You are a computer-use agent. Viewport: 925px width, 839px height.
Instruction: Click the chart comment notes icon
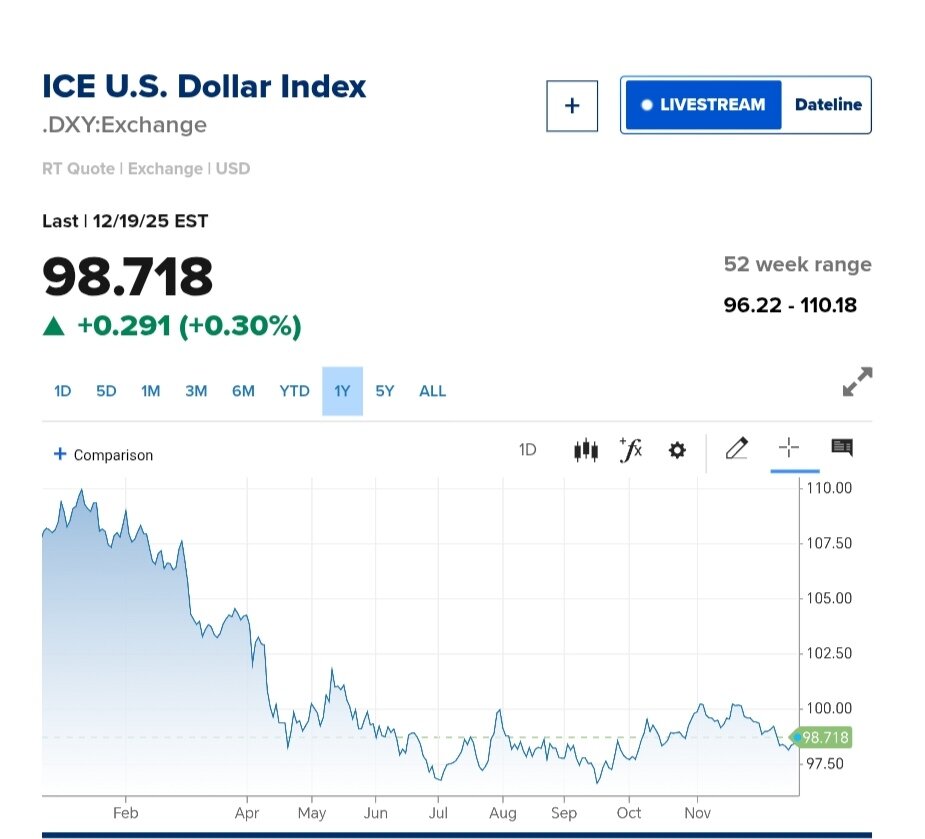(x=842, y=449)
